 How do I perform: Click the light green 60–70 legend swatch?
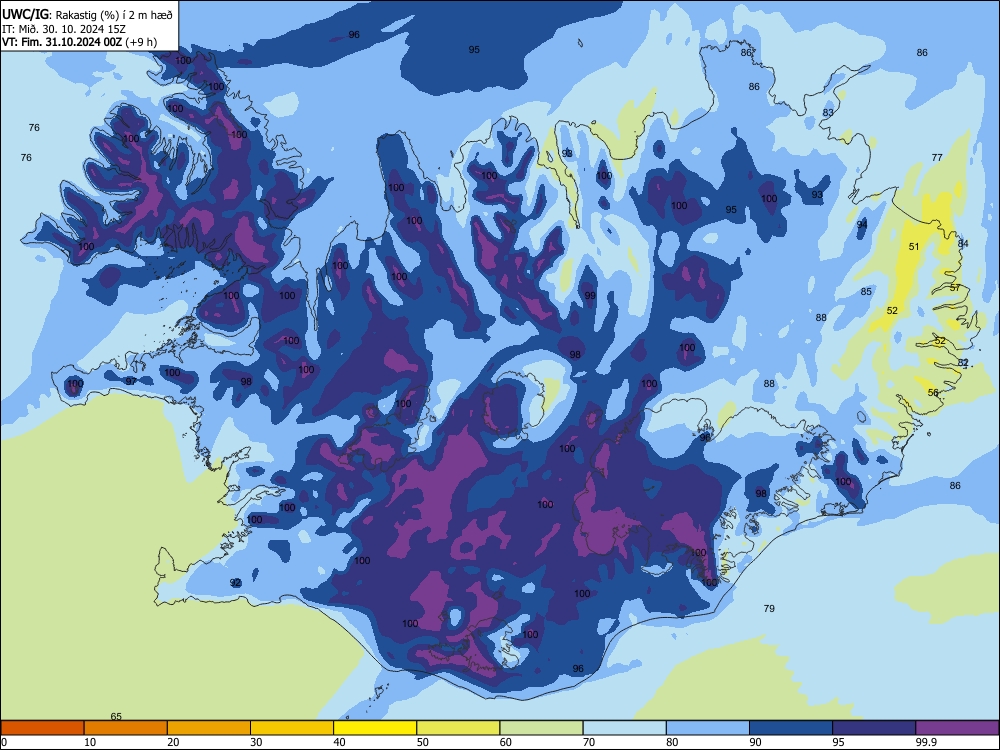pyautogui.click(x=541, y=728)
